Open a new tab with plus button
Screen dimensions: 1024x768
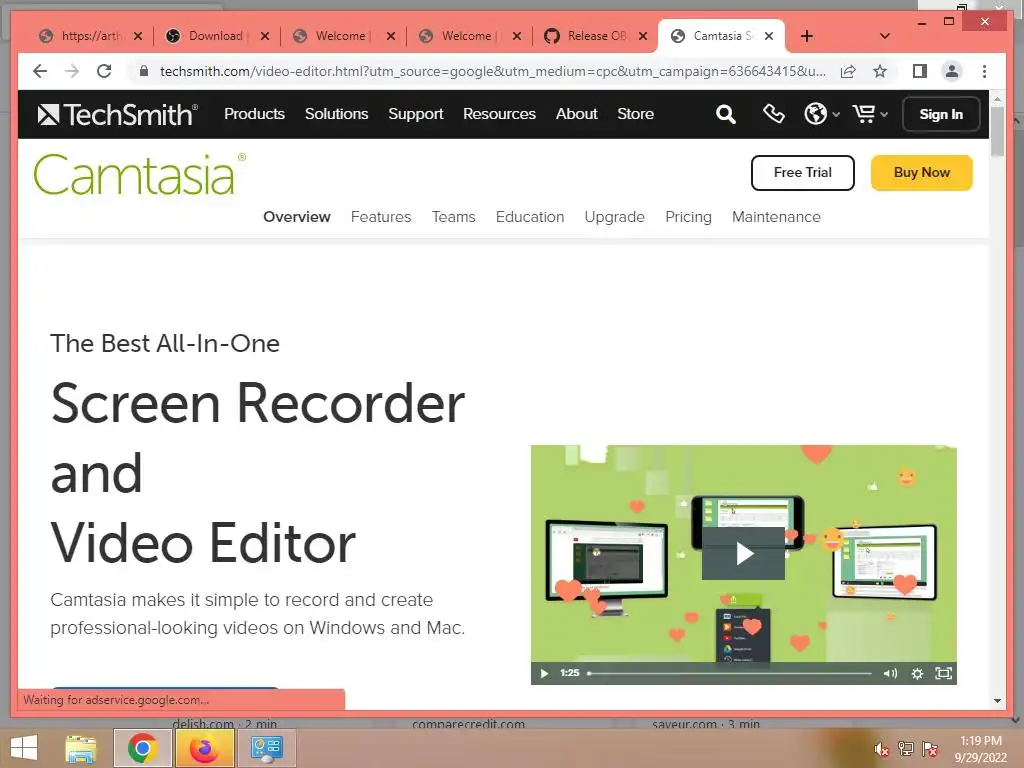807,36
